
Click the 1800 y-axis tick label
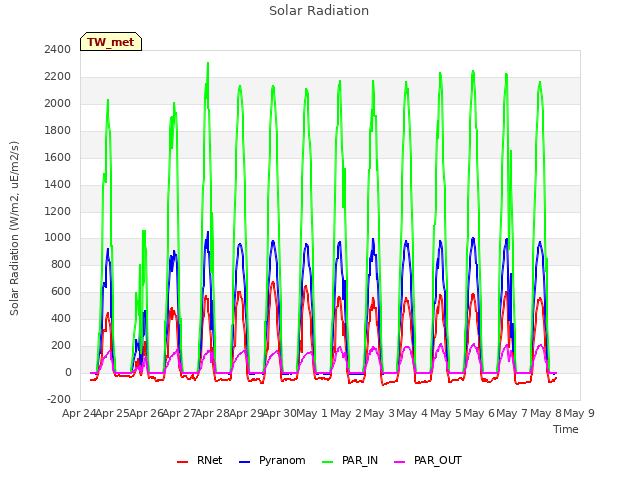click(x=58, y=130)
